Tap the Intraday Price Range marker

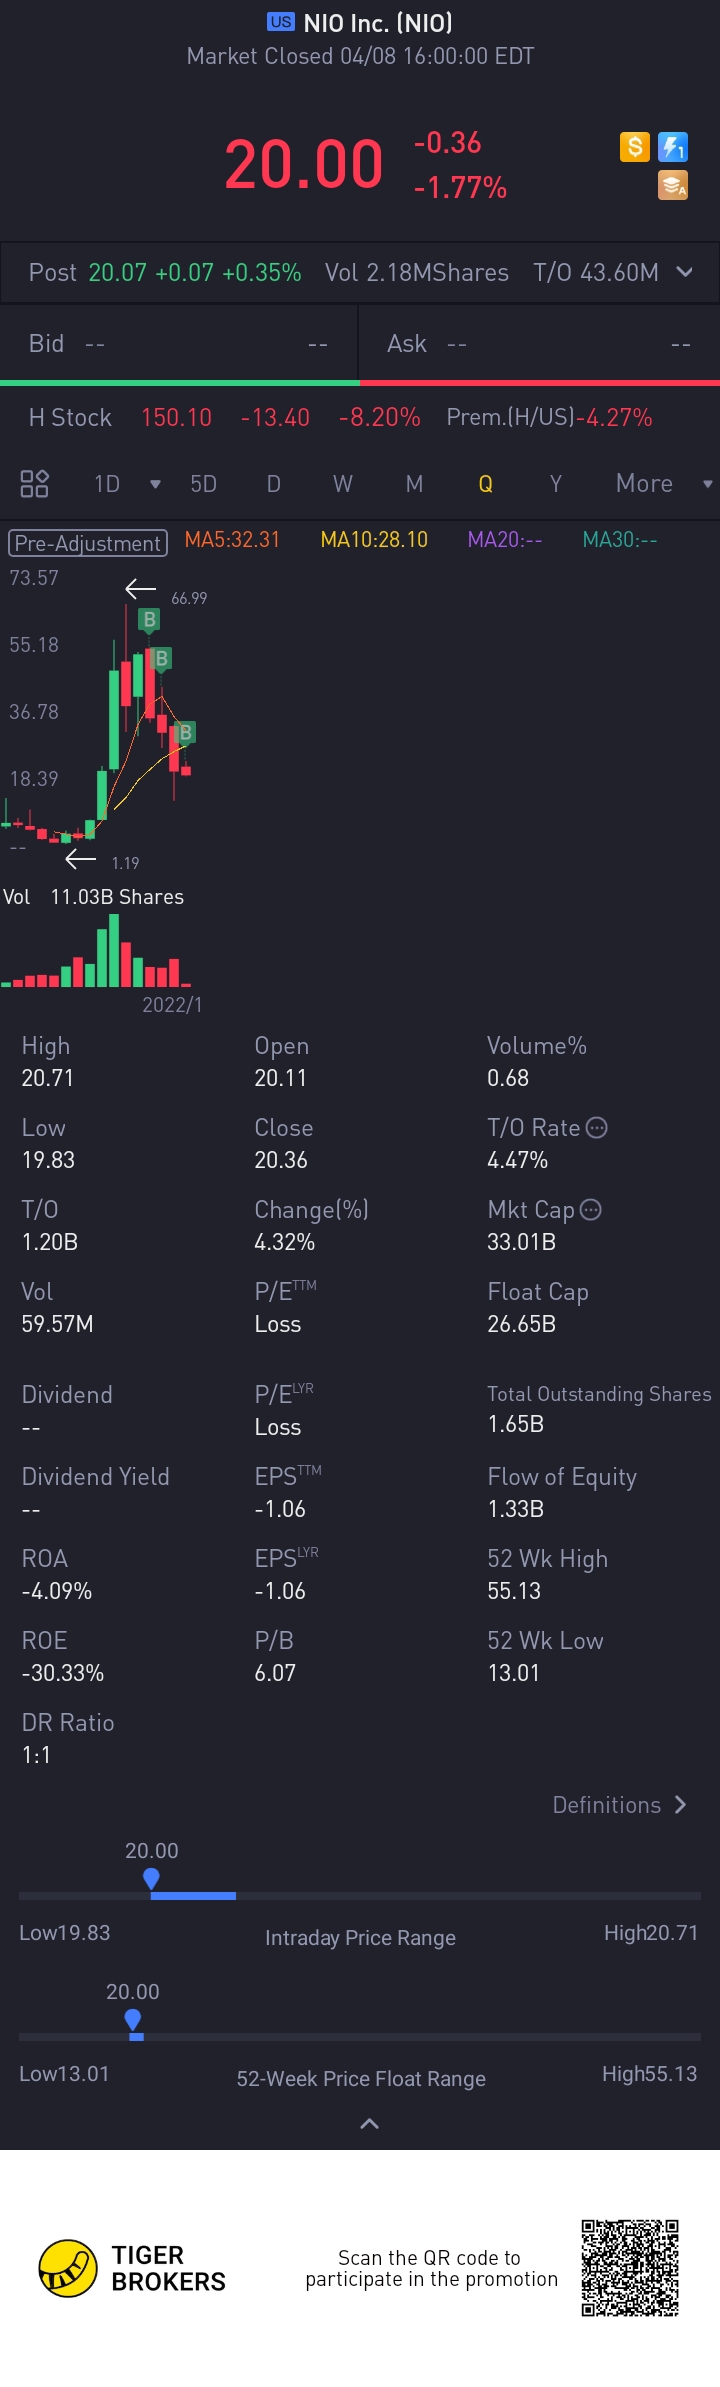coord(151,1879)
